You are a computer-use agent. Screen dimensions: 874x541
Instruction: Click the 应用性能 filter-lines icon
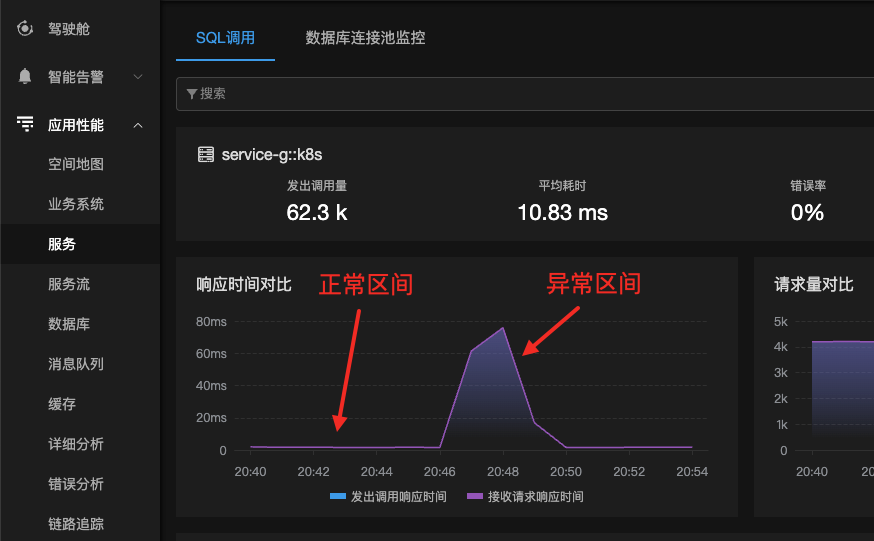(25, 124)
